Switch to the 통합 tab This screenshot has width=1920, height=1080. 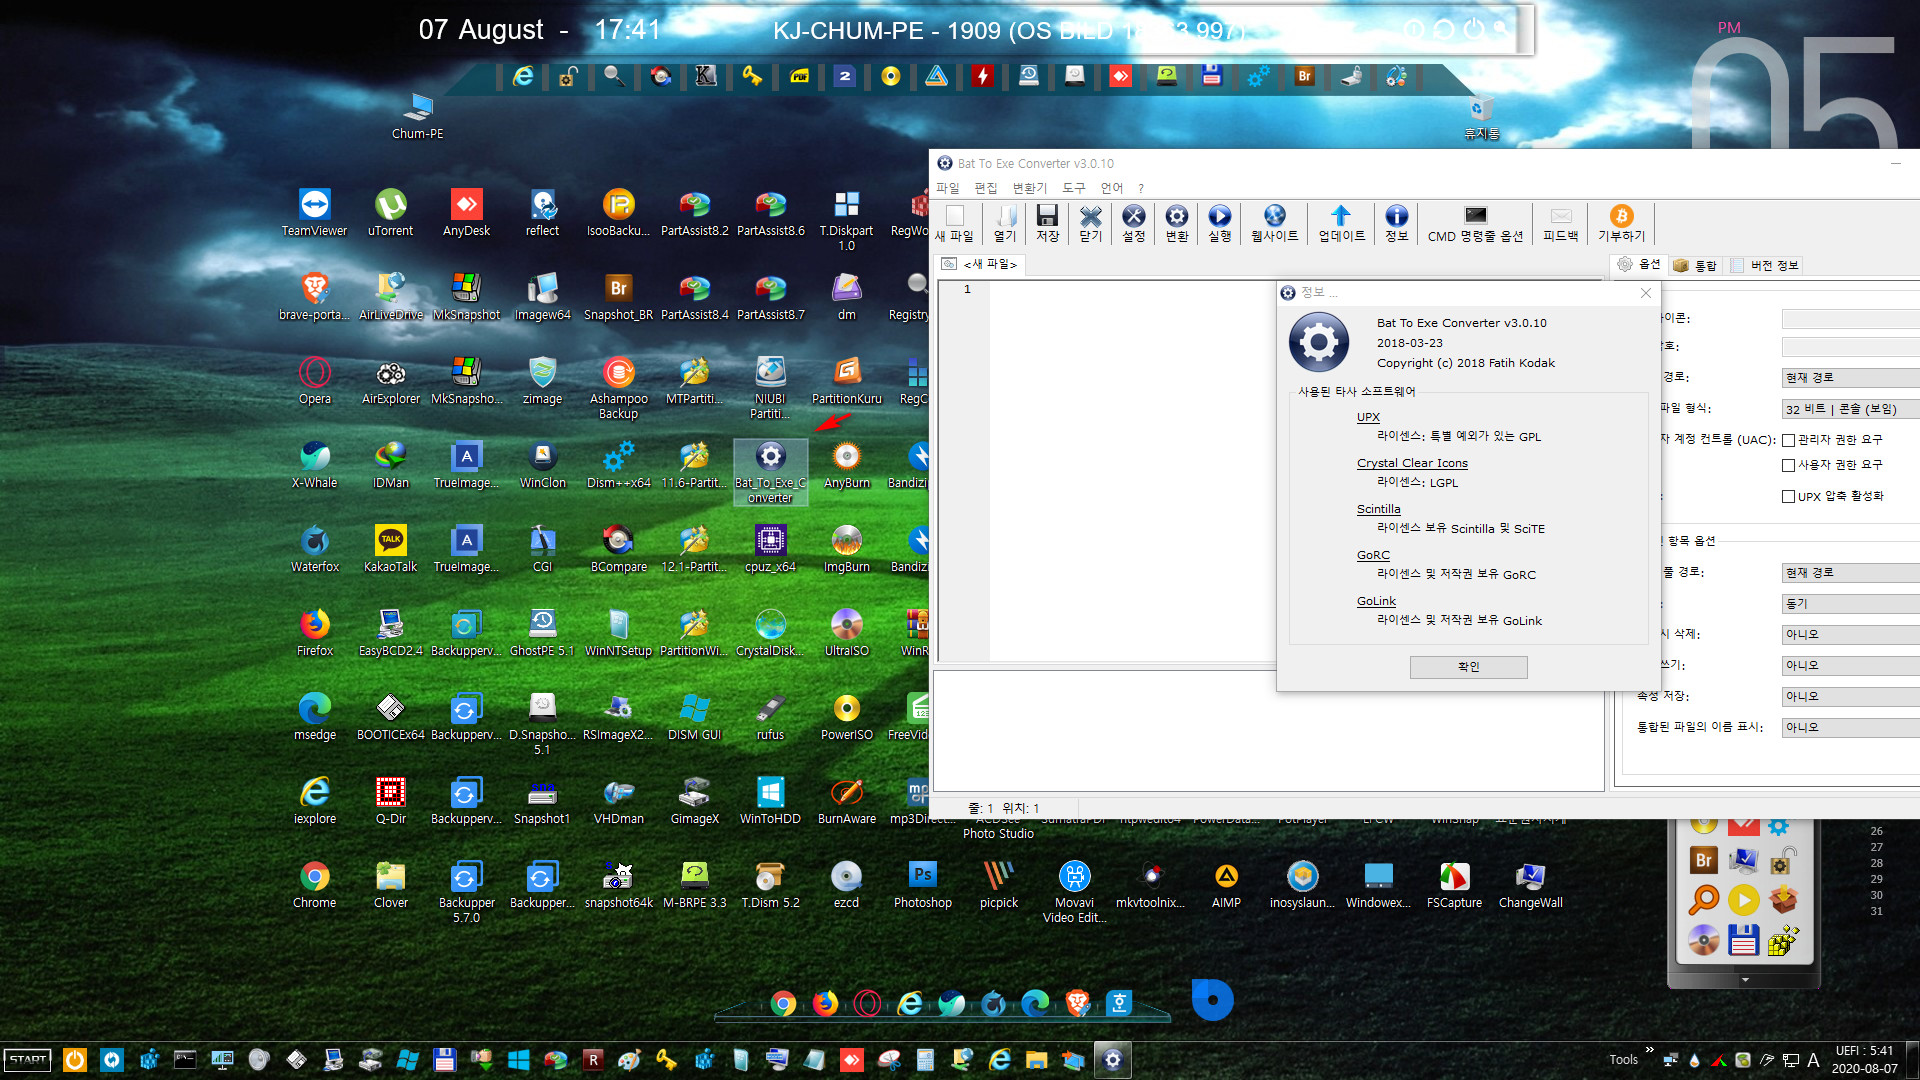point(1695,265)
